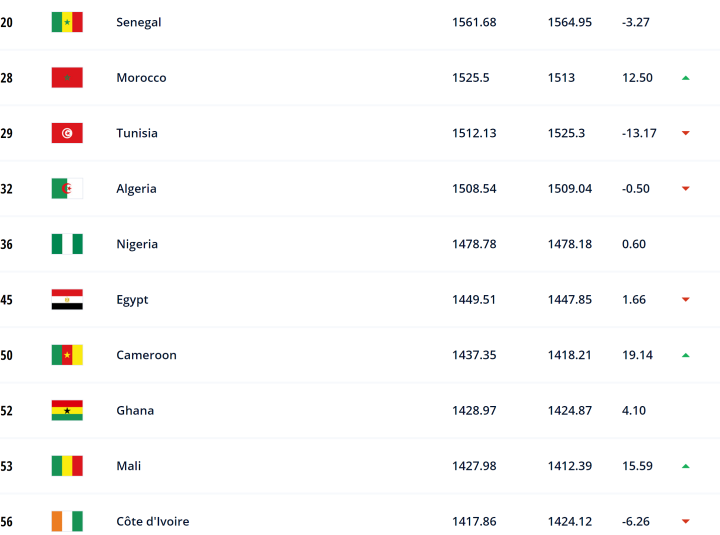Click the Tunisia flag icon
This screenshot has width=720, height=535.
[67, 133]
